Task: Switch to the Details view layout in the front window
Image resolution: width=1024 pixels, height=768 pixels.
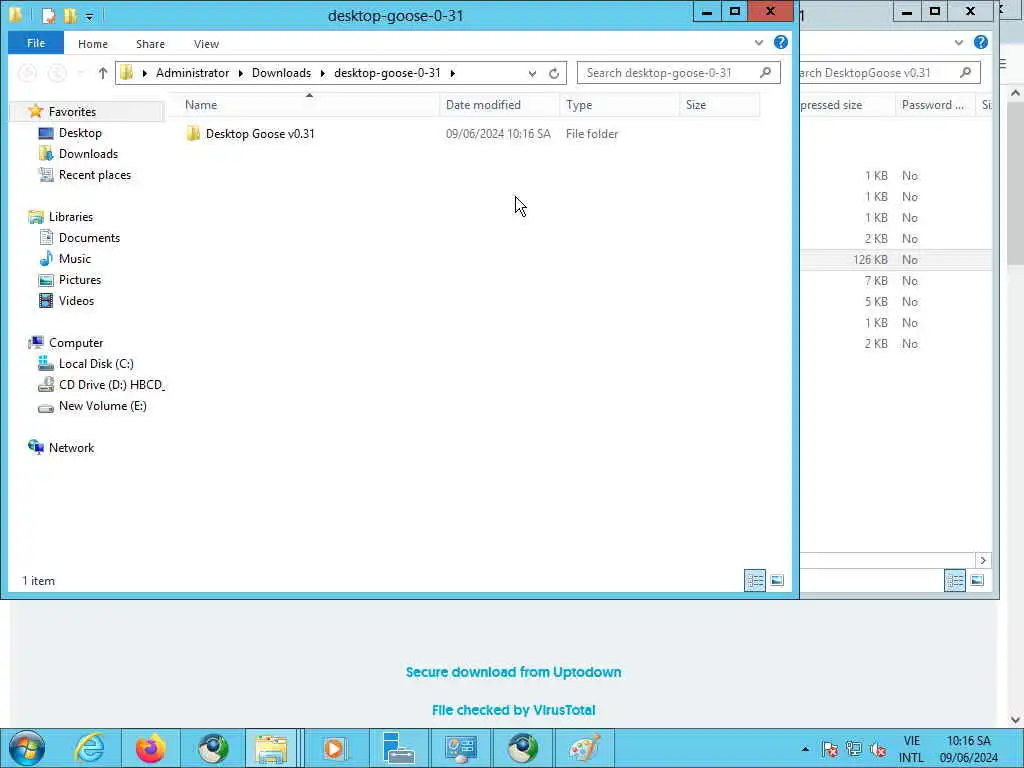Action: (x=755, y=580)
